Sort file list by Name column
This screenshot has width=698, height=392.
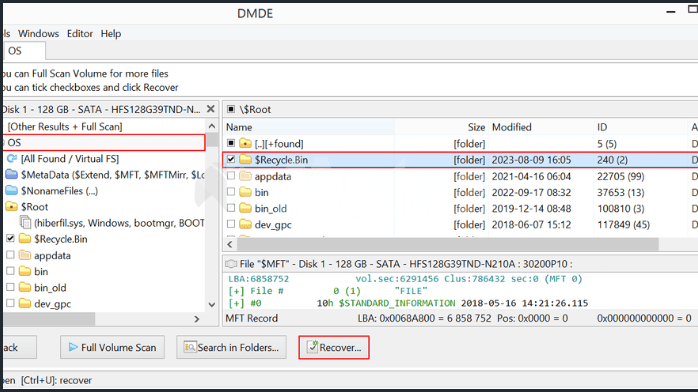(308, 127)
